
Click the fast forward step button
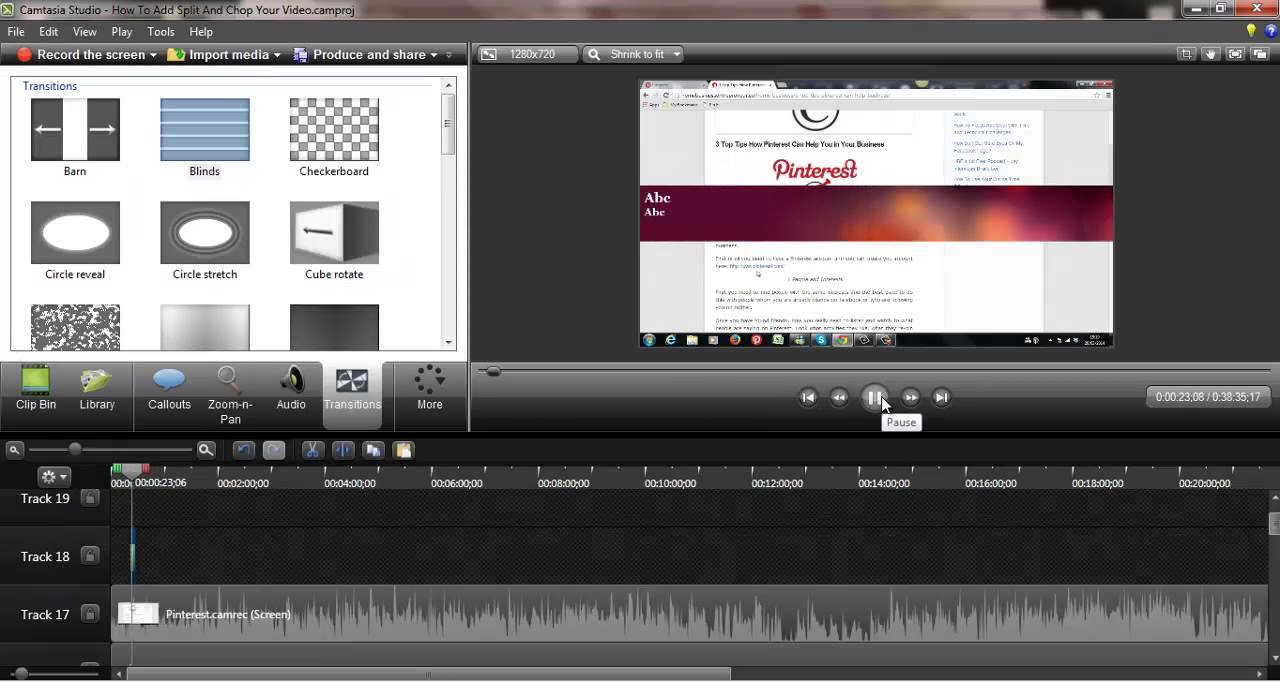click(911, 398)
